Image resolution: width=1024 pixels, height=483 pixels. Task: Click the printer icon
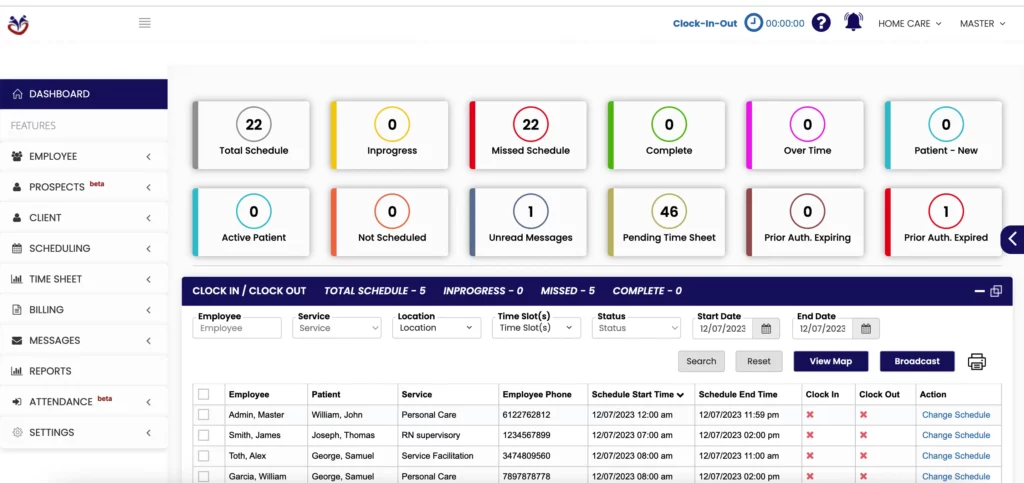(977, 362)
